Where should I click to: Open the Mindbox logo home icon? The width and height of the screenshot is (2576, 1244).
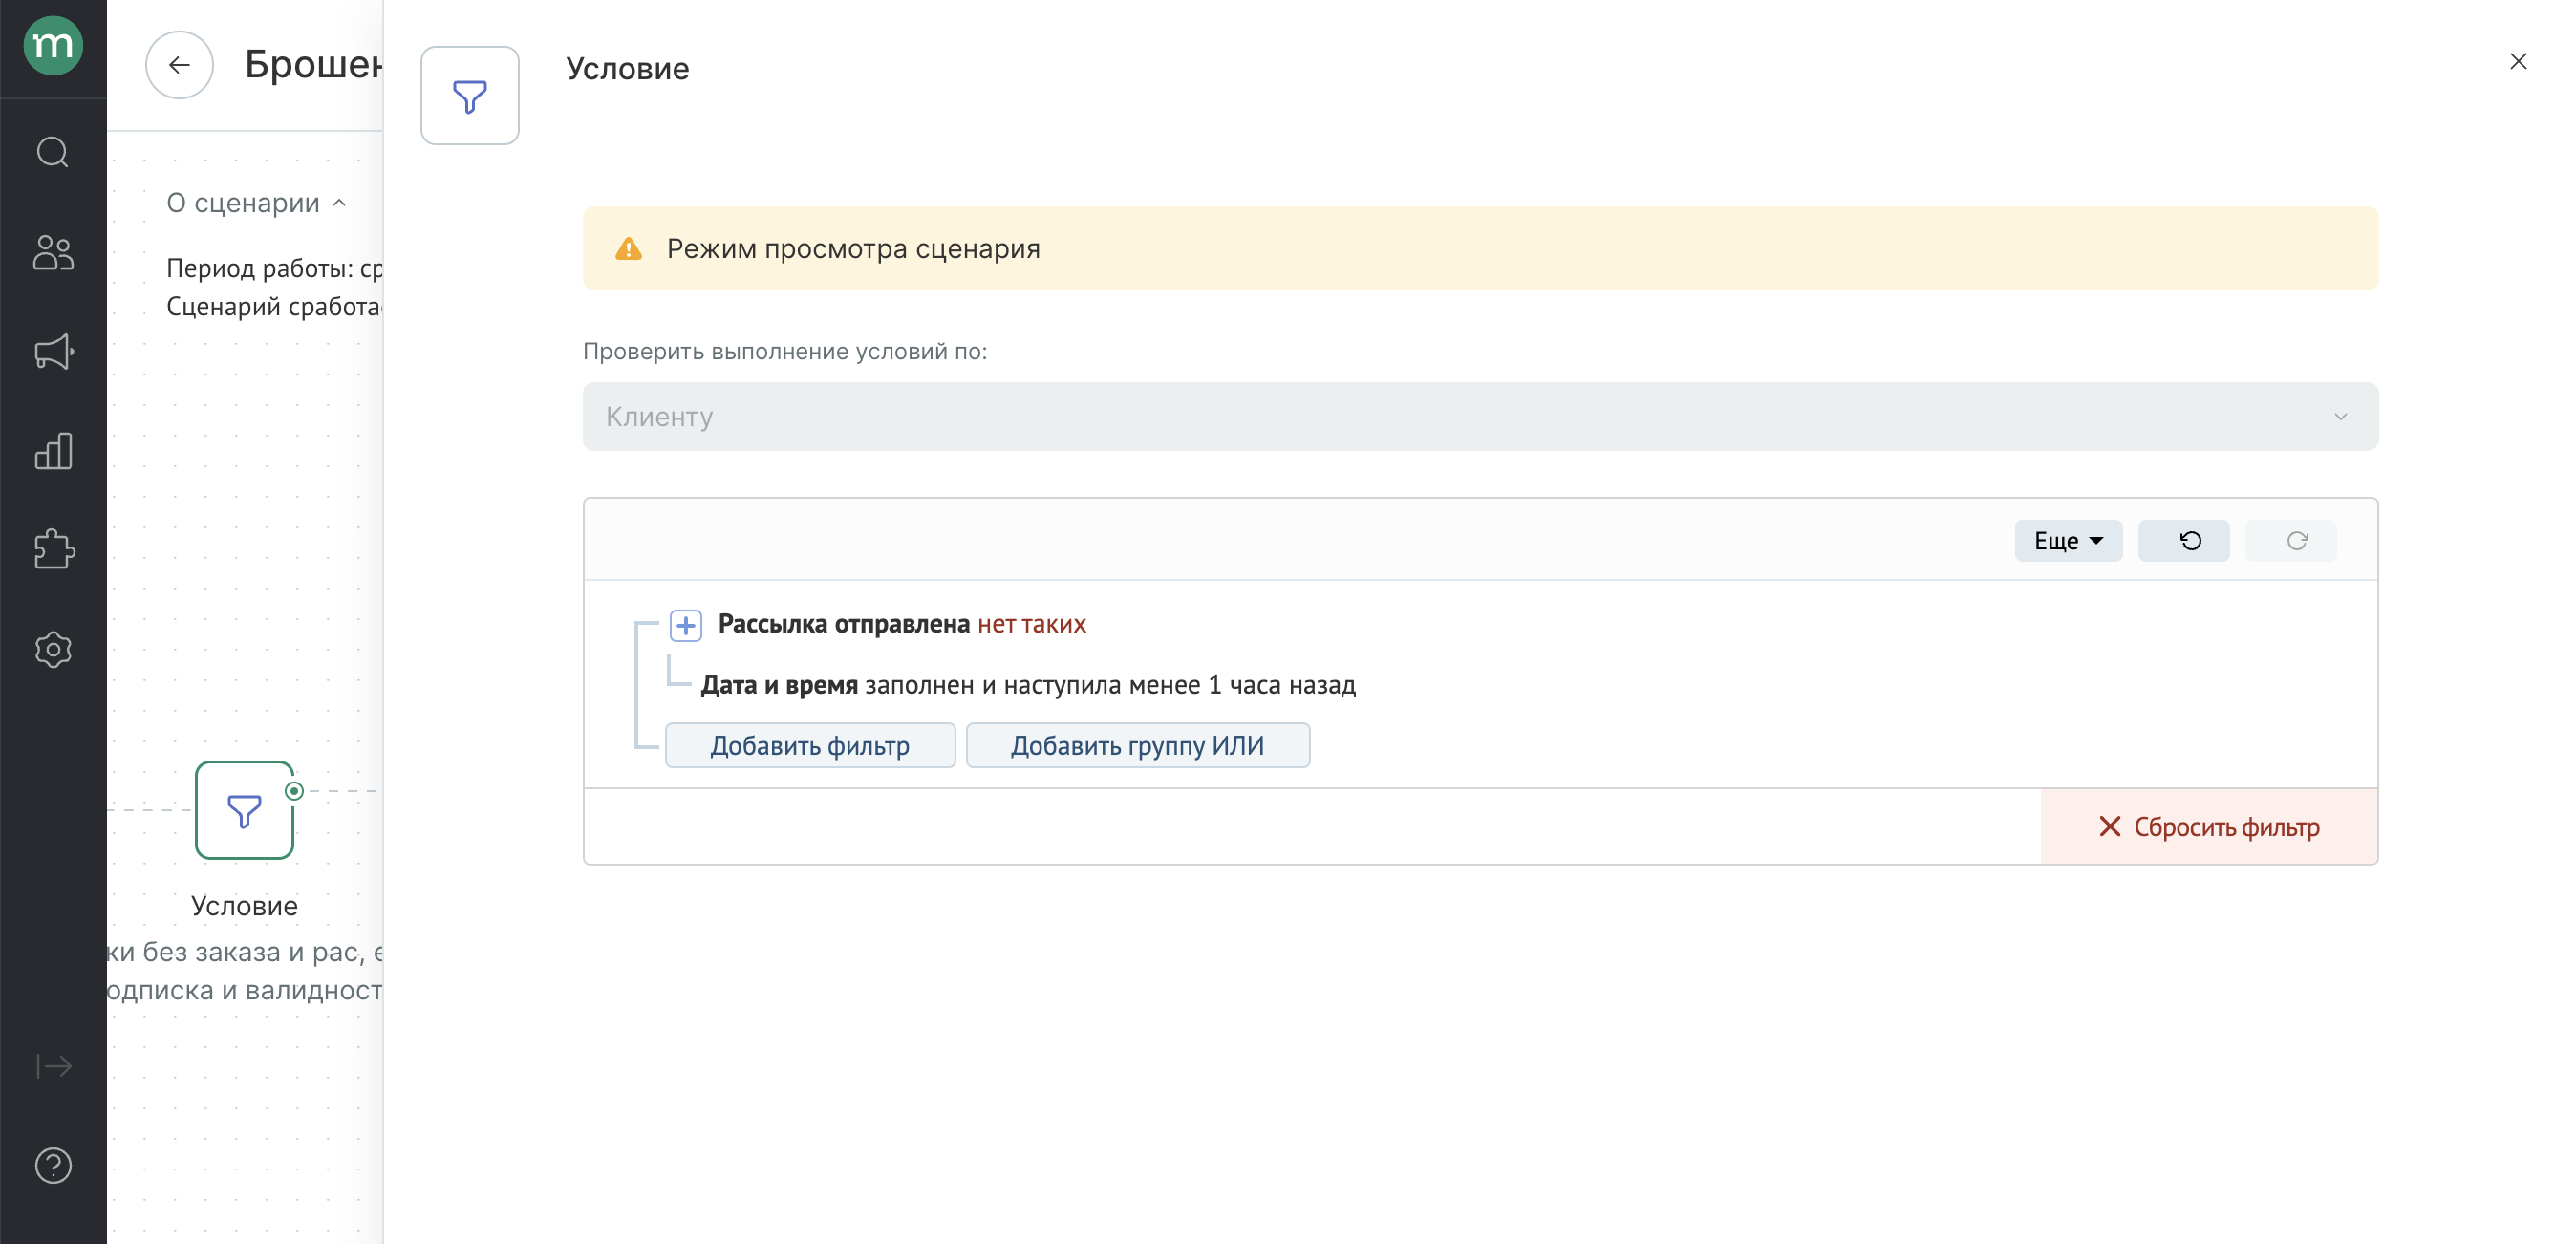point(53,45)
